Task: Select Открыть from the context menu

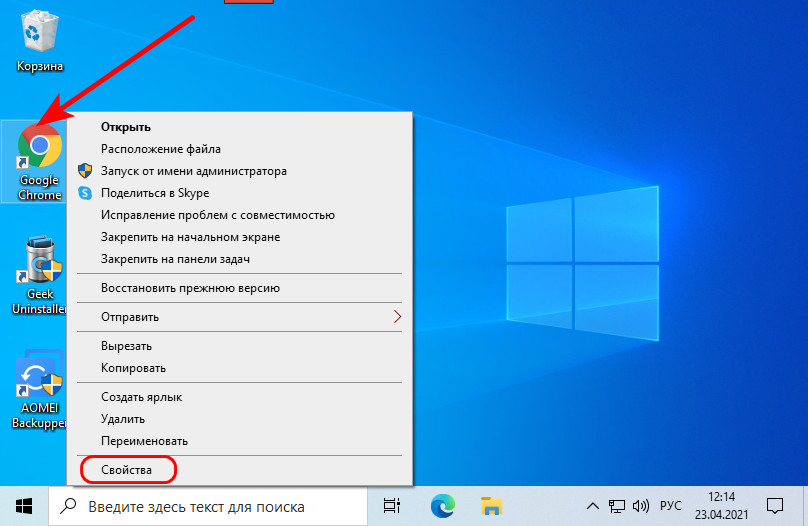Action: click(125, 127)
